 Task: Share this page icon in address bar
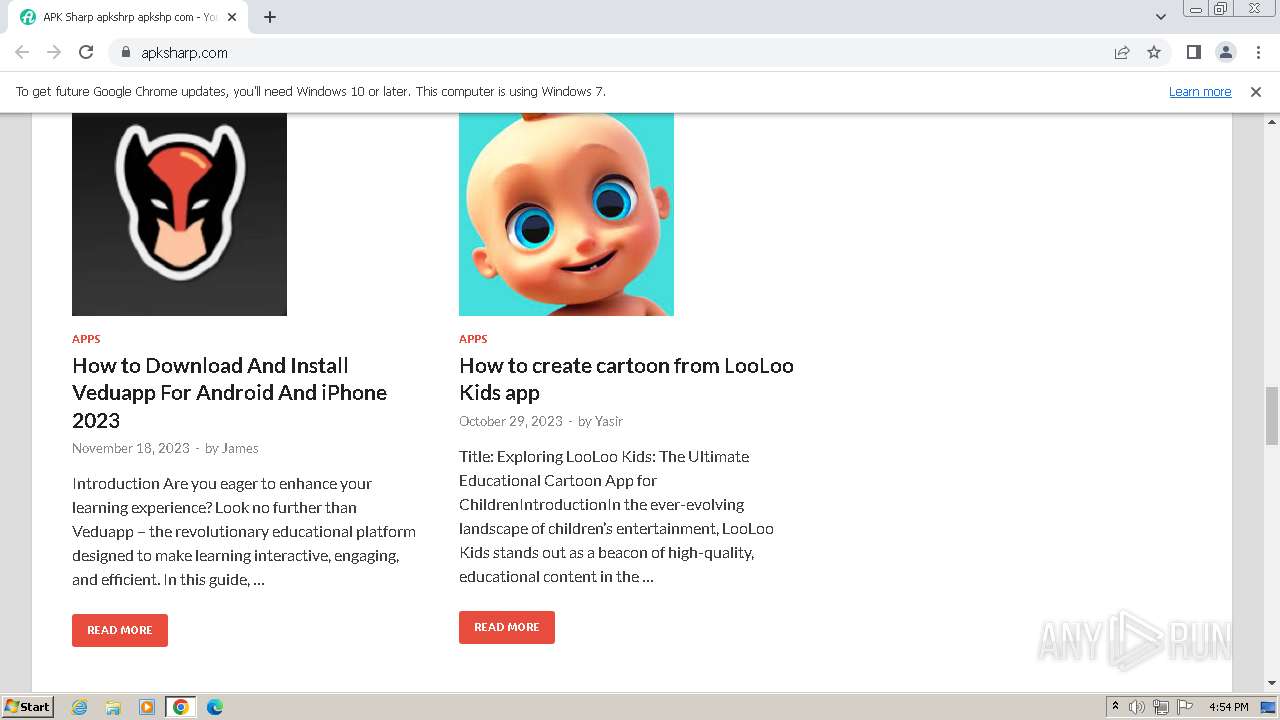(x=1122, y=52)
